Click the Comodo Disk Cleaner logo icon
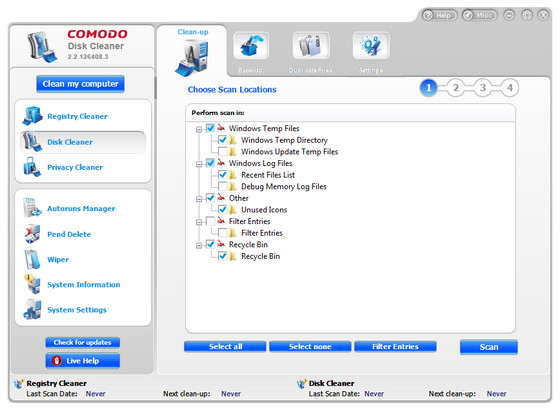The image size is (560, 410). [x=42, y=48]
